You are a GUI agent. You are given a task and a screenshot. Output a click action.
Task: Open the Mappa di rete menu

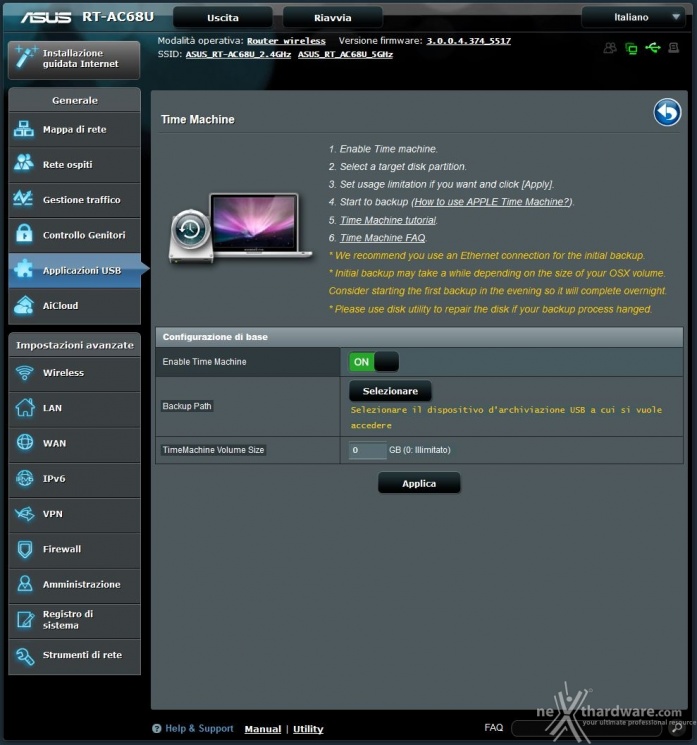pos(74,129)
